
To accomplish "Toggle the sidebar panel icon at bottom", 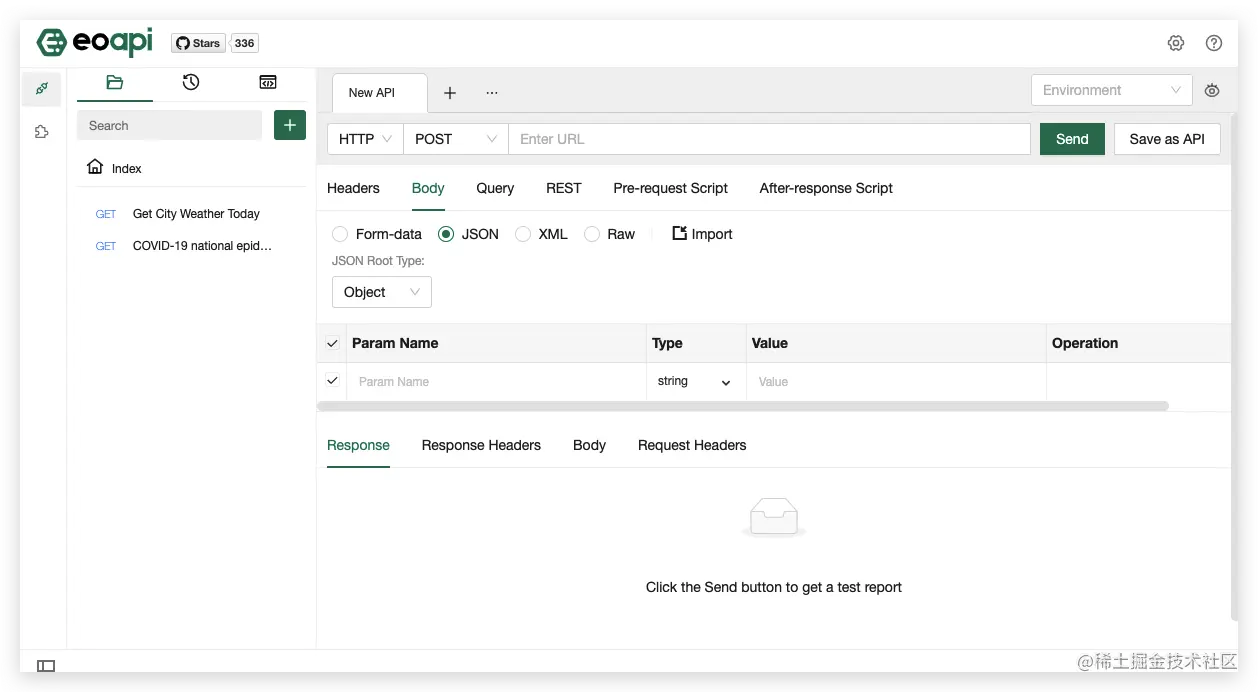I will [x=46, y=665].
